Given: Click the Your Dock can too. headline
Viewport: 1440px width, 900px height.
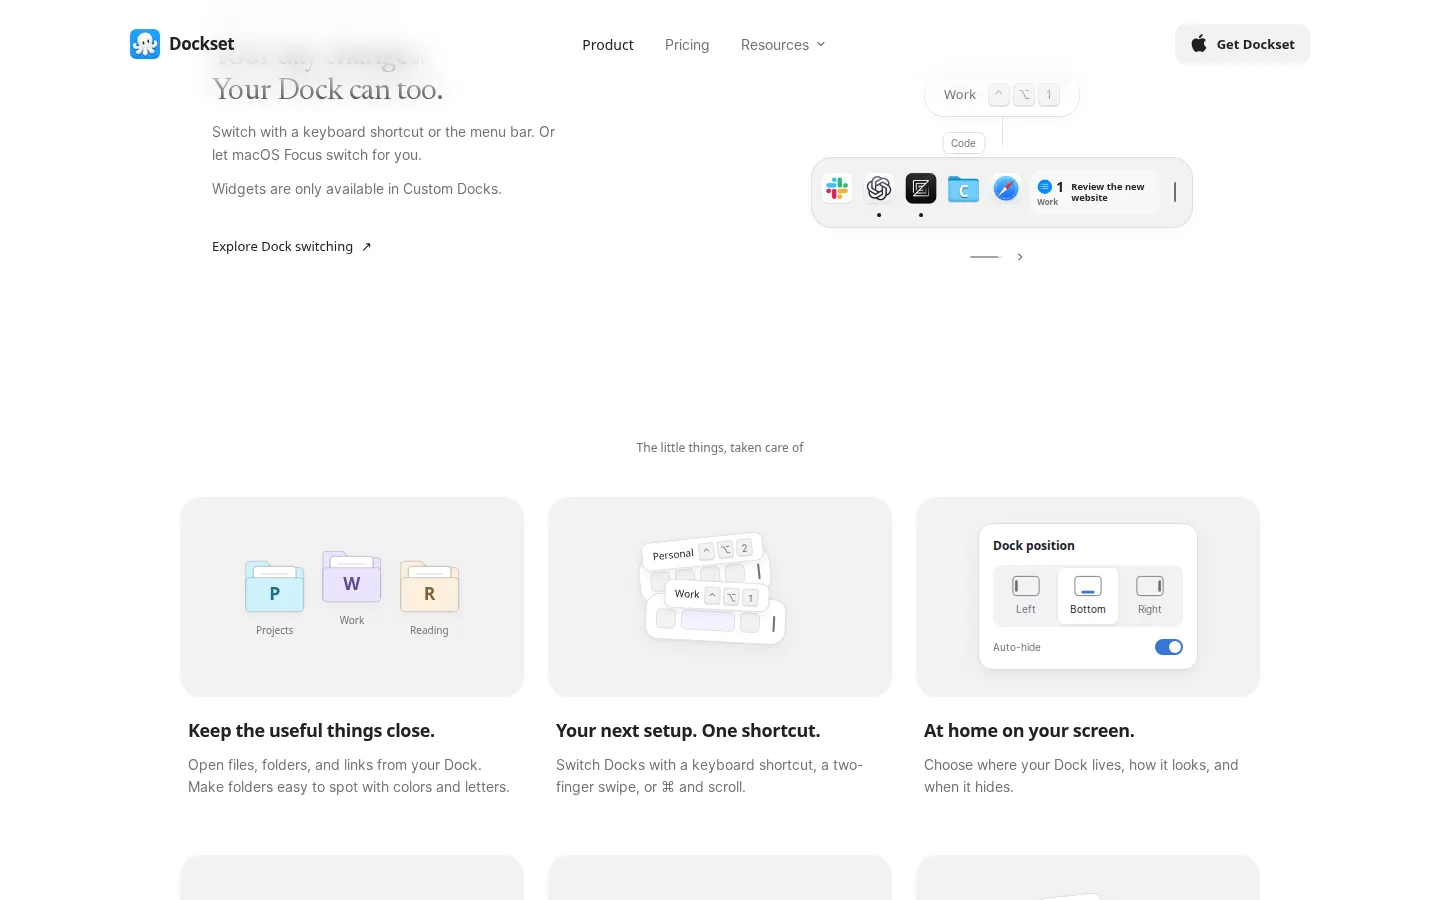Looking at the screenshot, I should (327, 90).
